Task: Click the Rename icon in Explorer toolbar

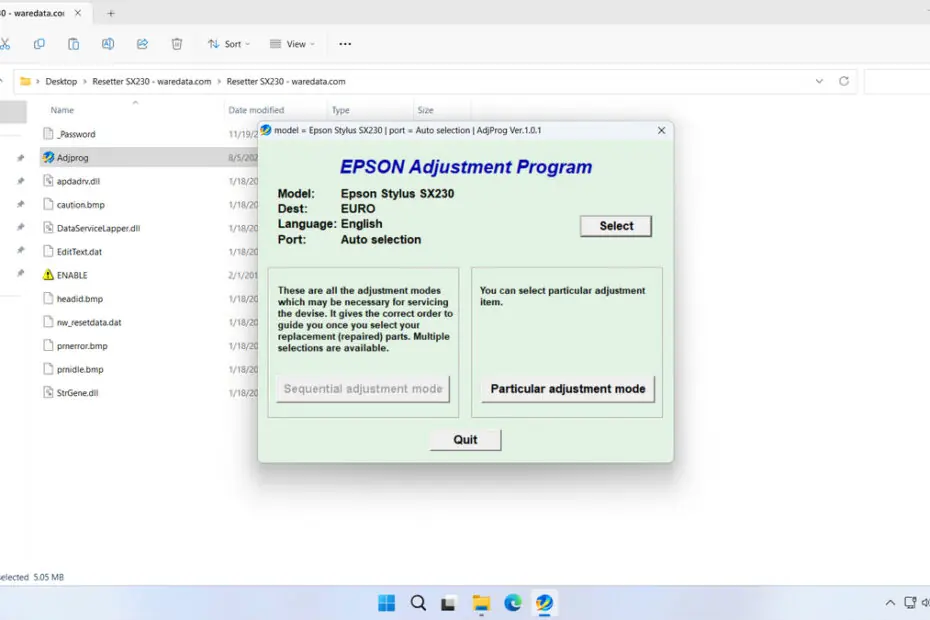Action: pyautogui.click(x=108, y=44)
